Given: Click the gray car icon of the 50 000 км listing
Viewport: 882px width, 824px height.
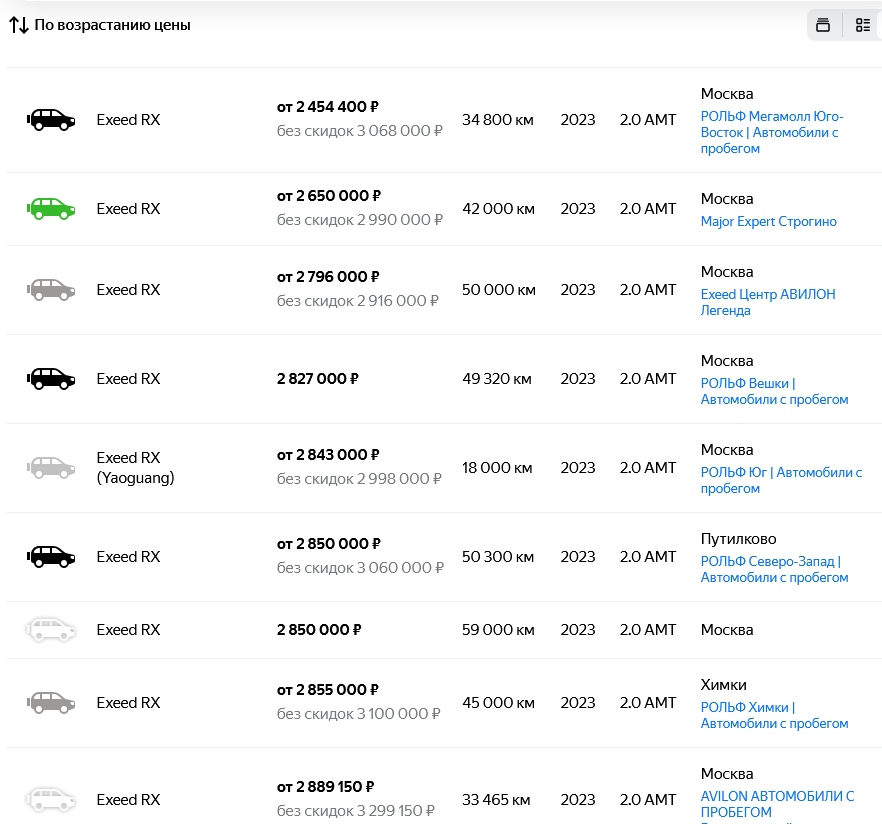Looking at the screenshot, I should click(x=50, y=290).
